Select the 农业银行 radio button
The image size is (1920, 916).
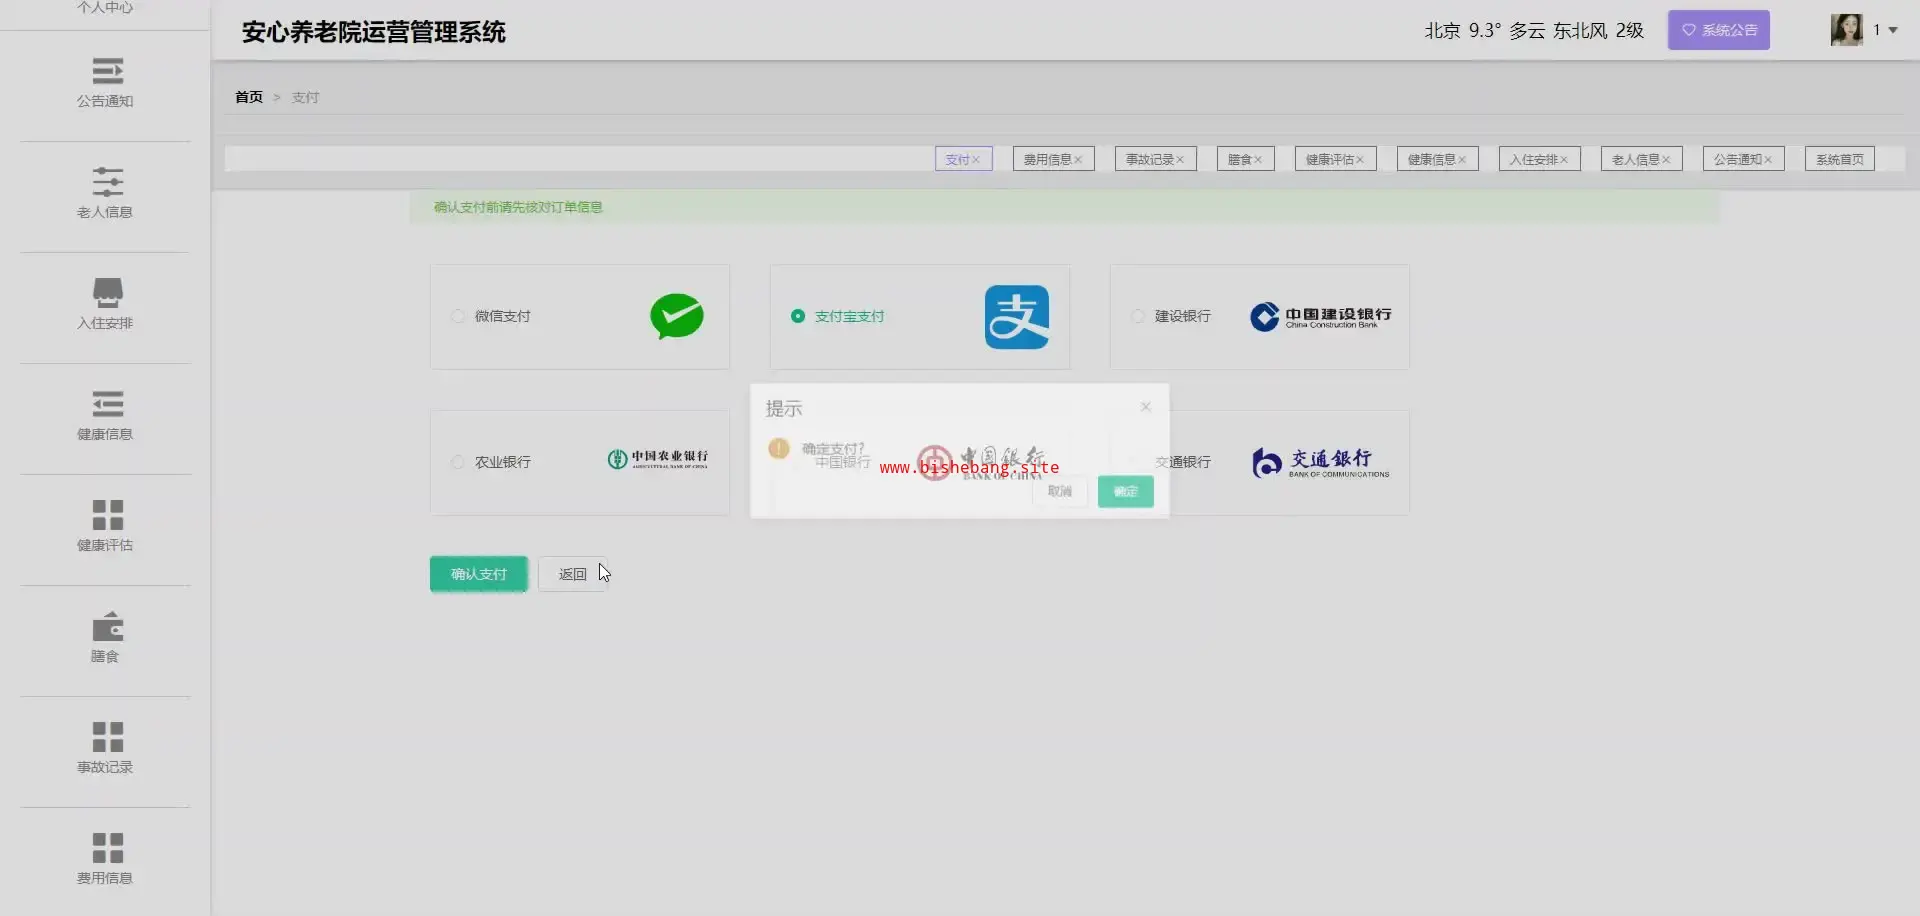[458, 462]
